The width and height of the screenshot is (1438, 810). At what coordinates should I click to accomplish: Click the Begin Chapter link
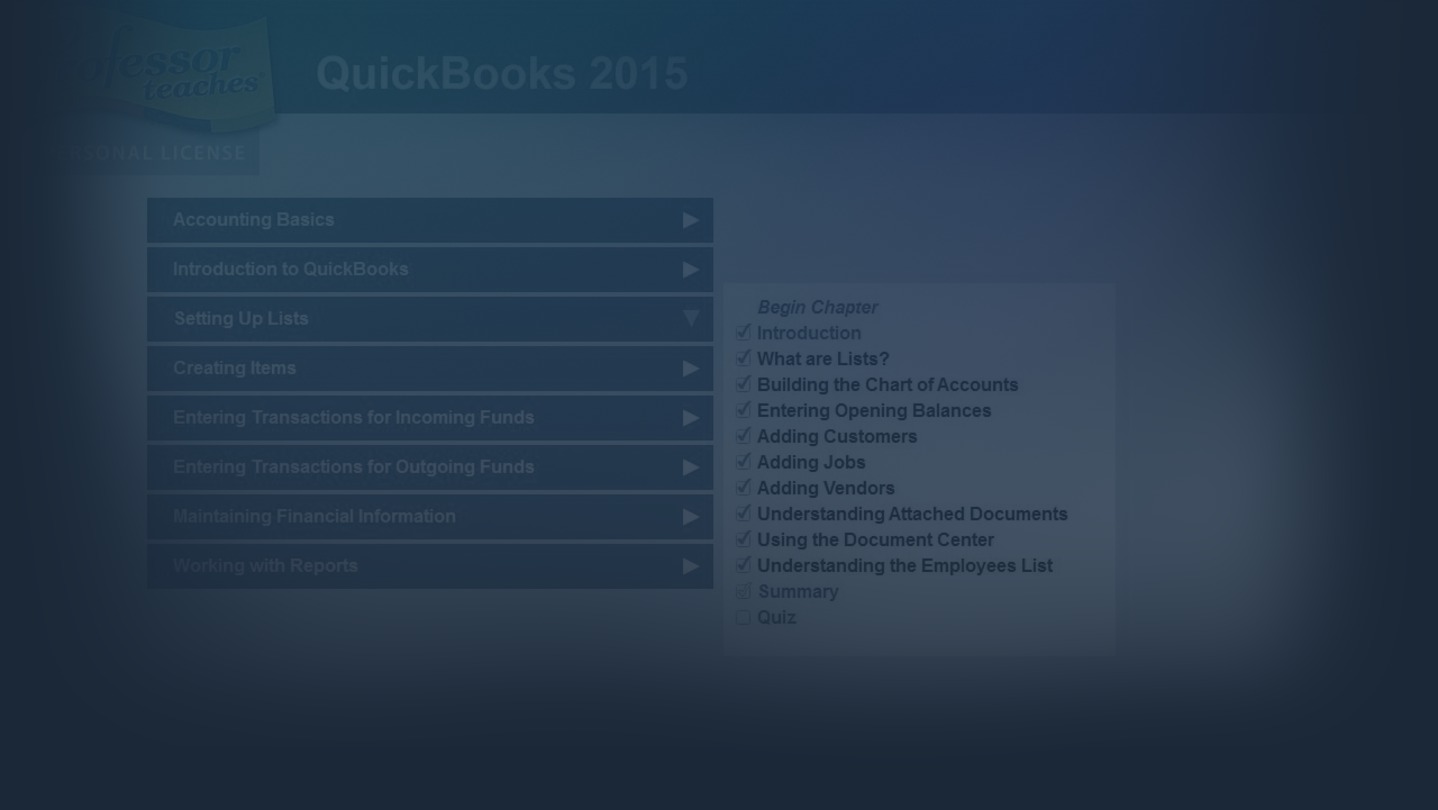(818, 307)
